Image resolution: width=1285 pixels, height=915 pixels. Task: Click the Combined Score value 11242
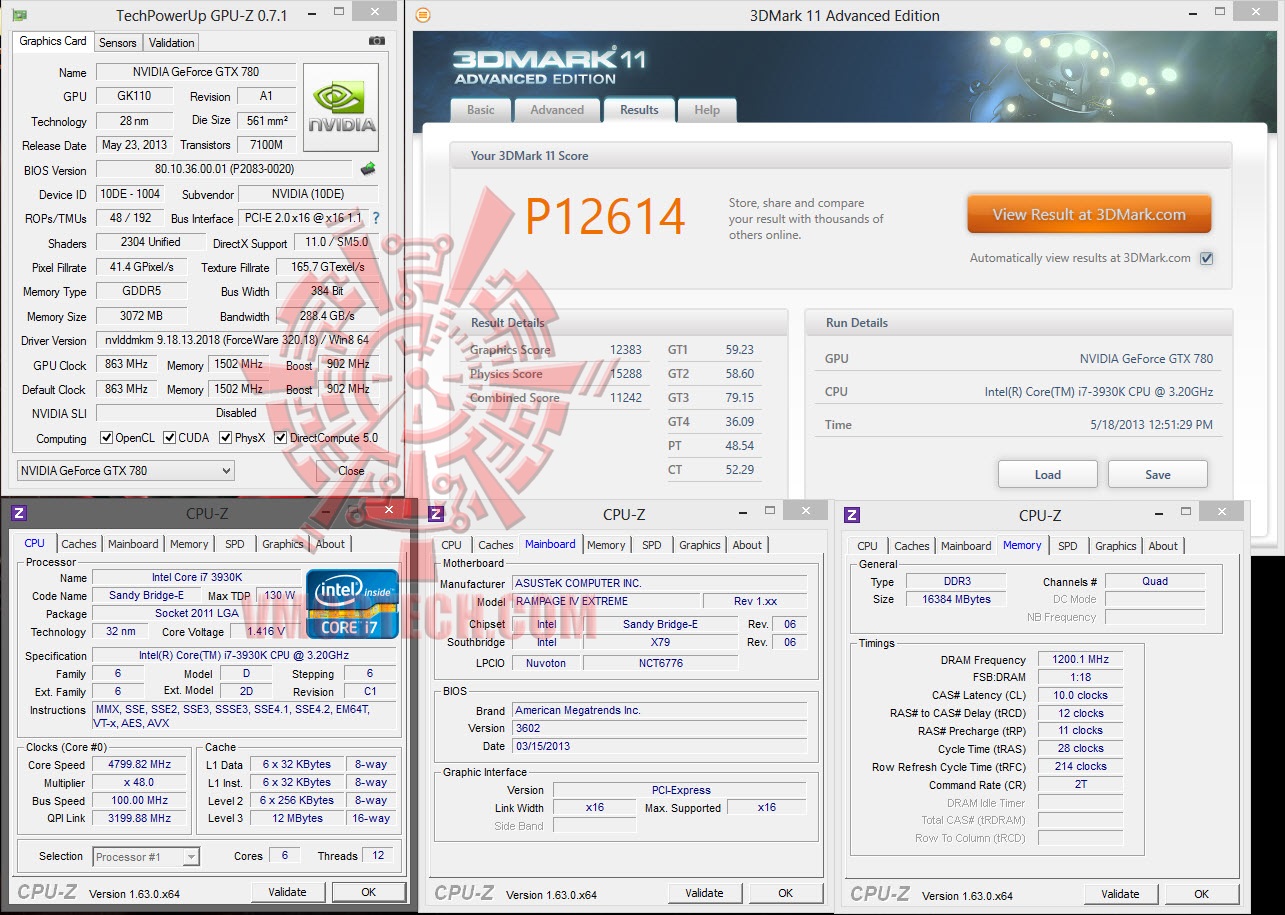point(626,398)
